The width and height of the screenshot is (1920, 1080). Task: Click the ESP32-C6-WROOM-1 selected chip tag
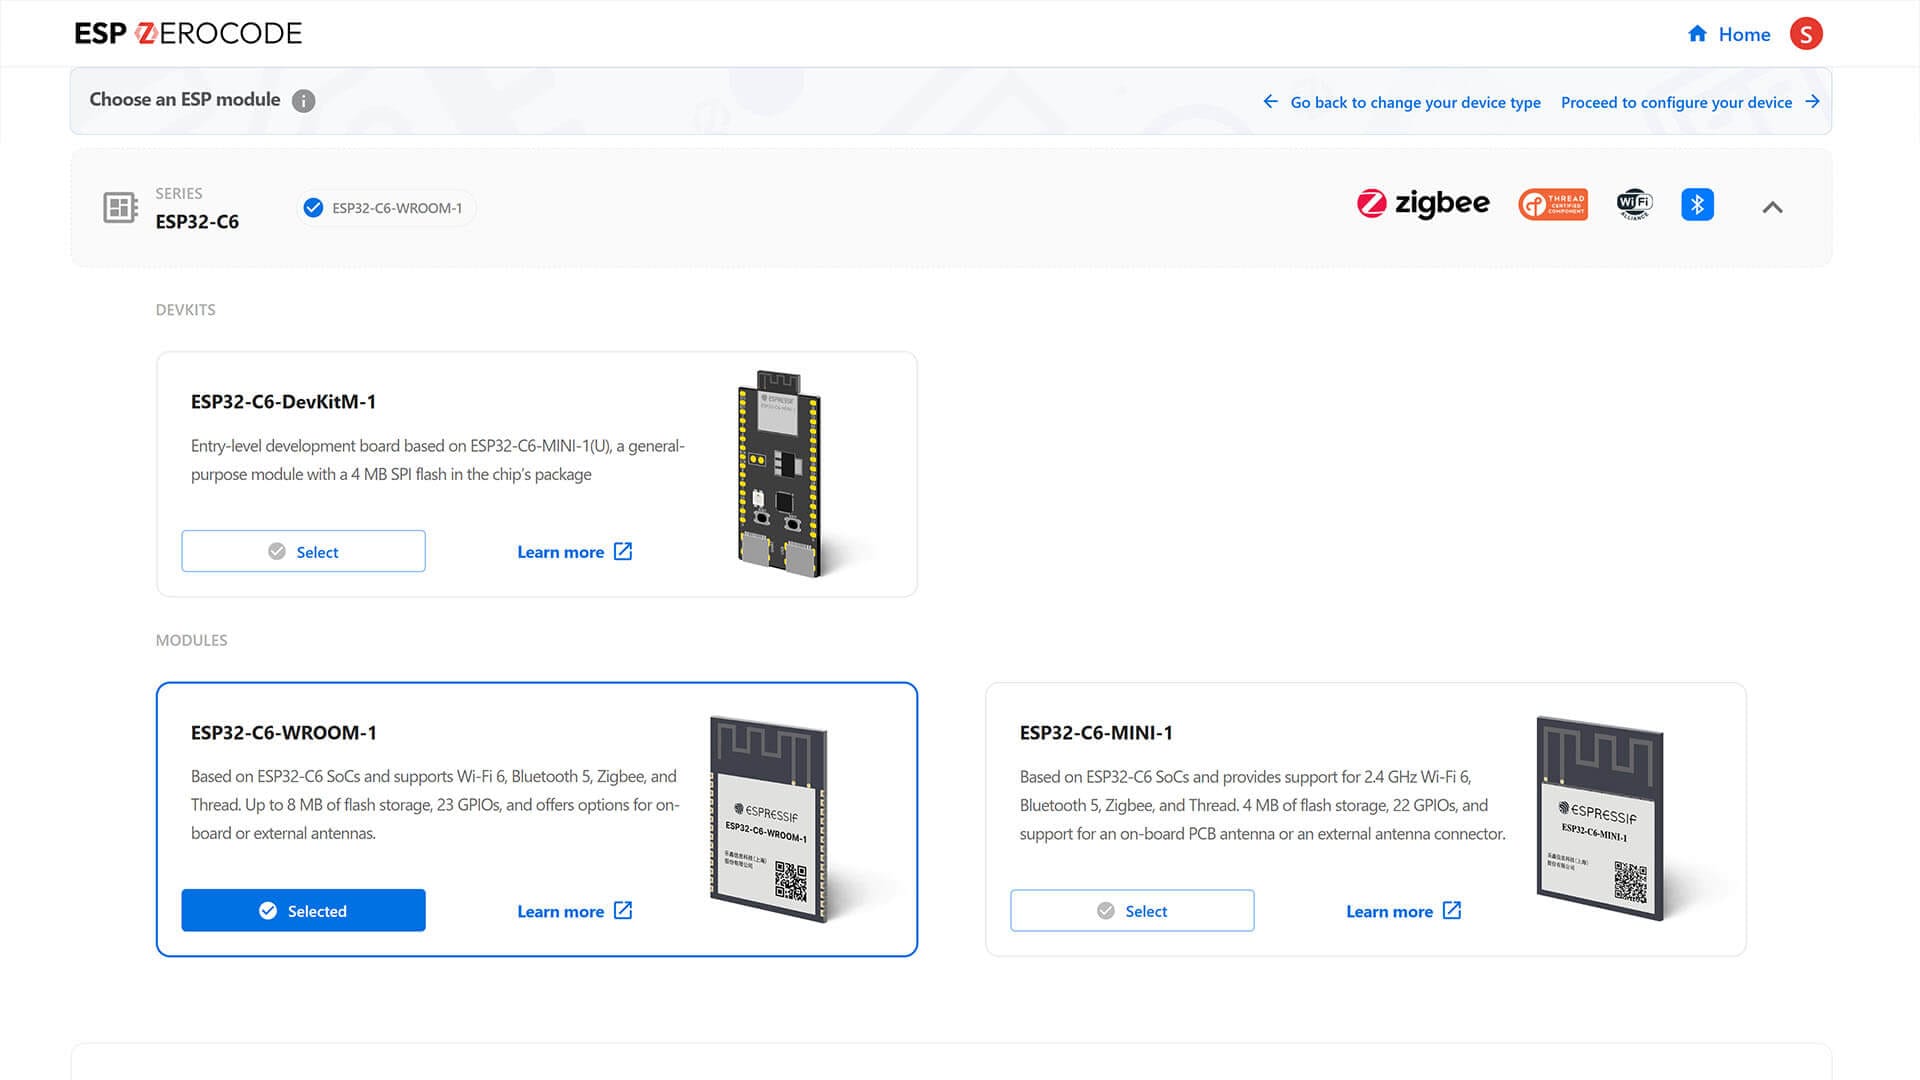pos(386,208)
